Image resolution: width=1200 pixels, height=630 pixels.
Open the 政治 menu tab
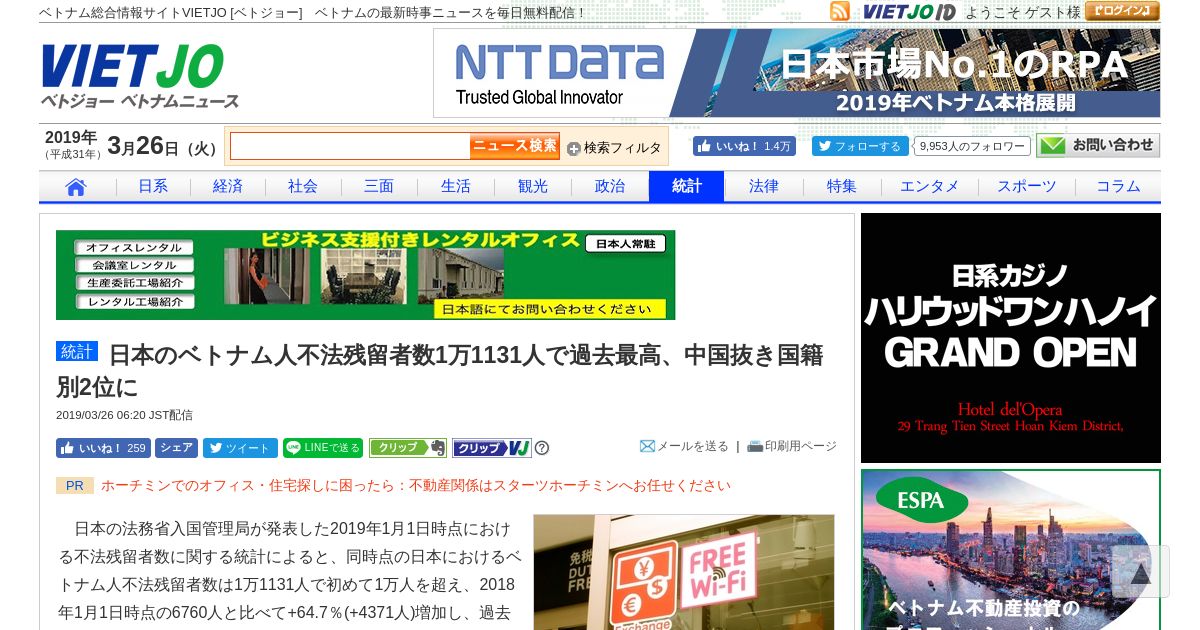click(x=610, y=186)
